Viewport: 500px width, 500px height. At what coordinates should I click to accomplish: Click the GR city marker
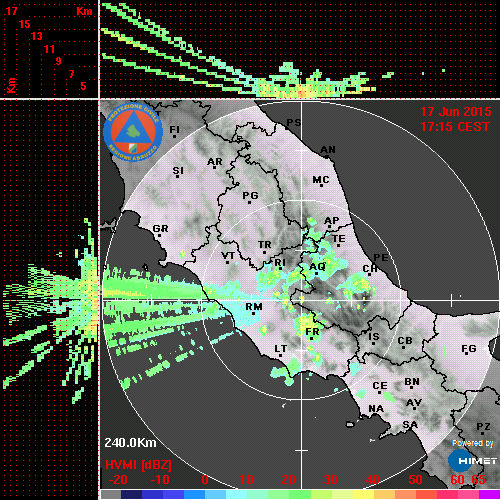click(160, 230)
